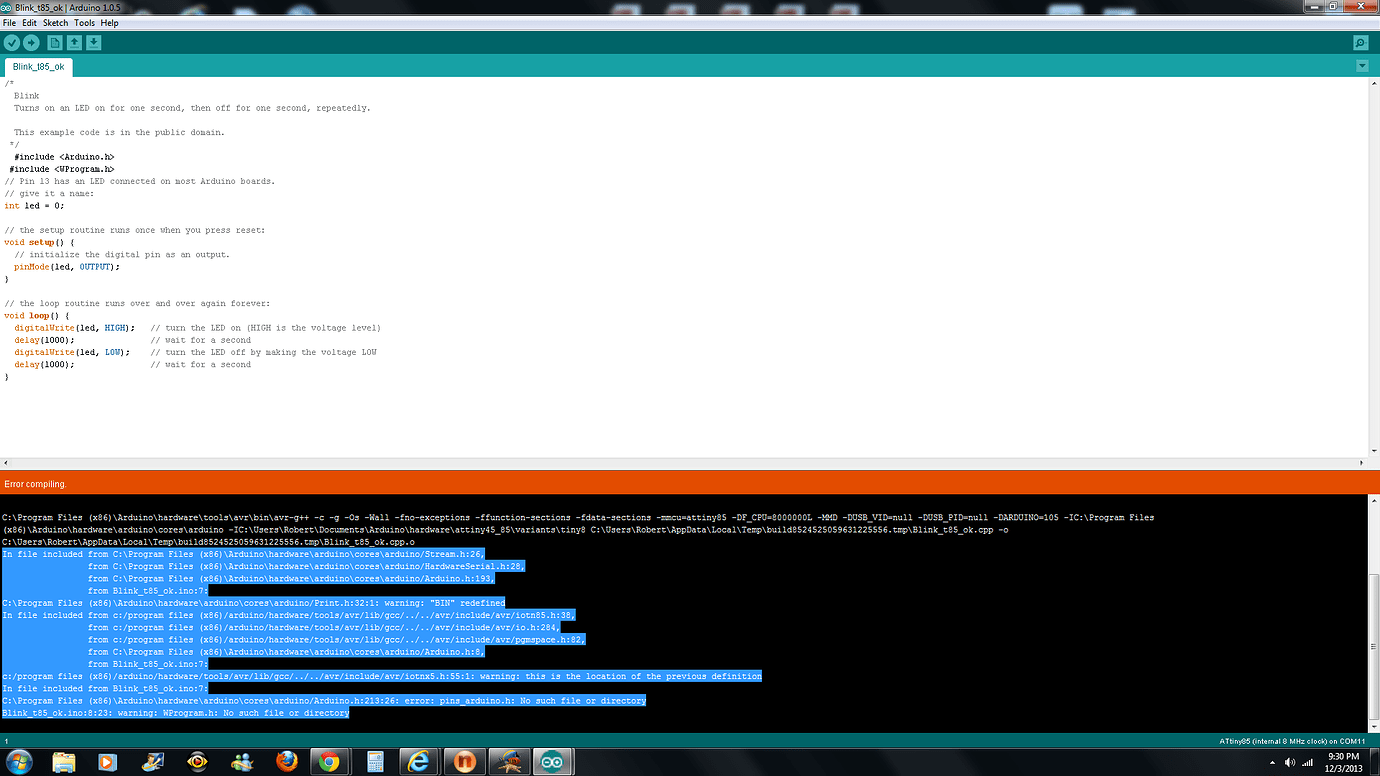This screenshot has height=776, width=1380.
Task: Click the clock in the system tray
Action: (x=1343, y=761)
